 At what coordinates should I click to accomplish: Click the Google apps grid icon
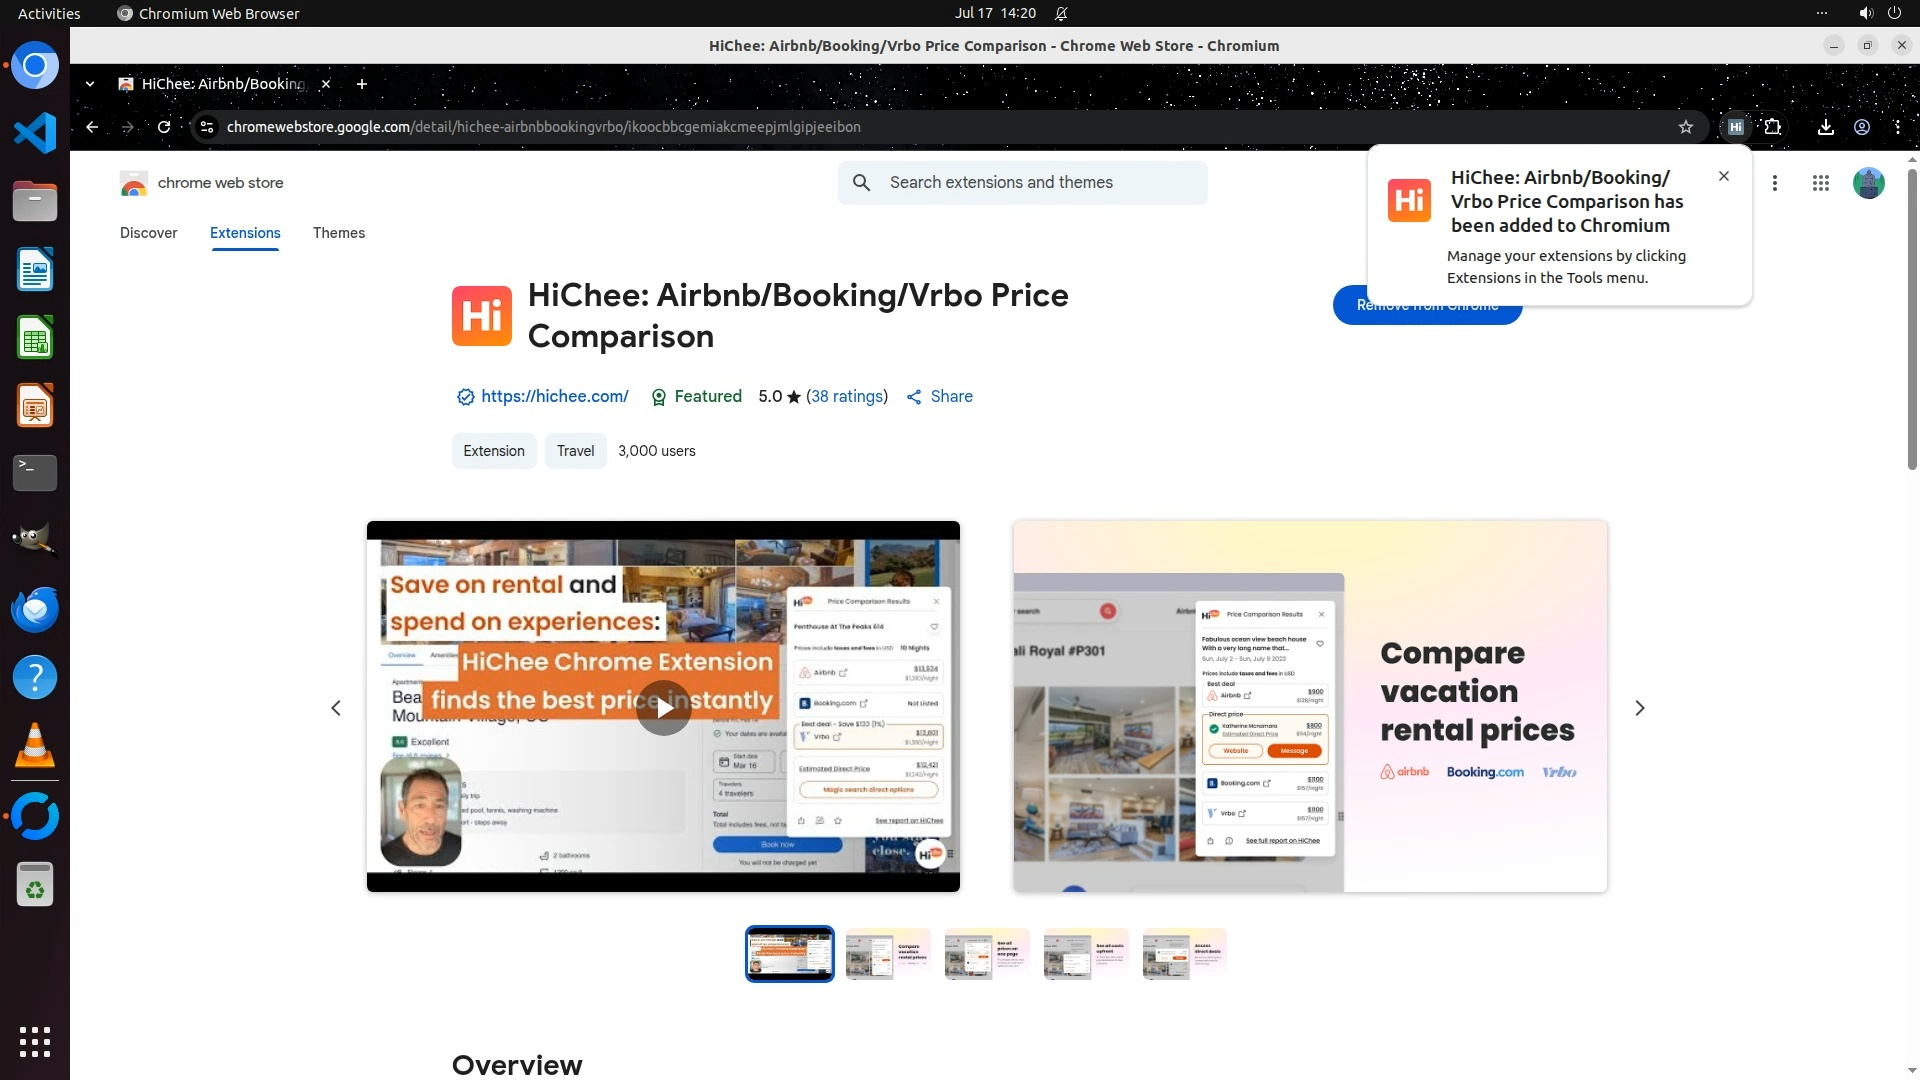point(1820,183)
